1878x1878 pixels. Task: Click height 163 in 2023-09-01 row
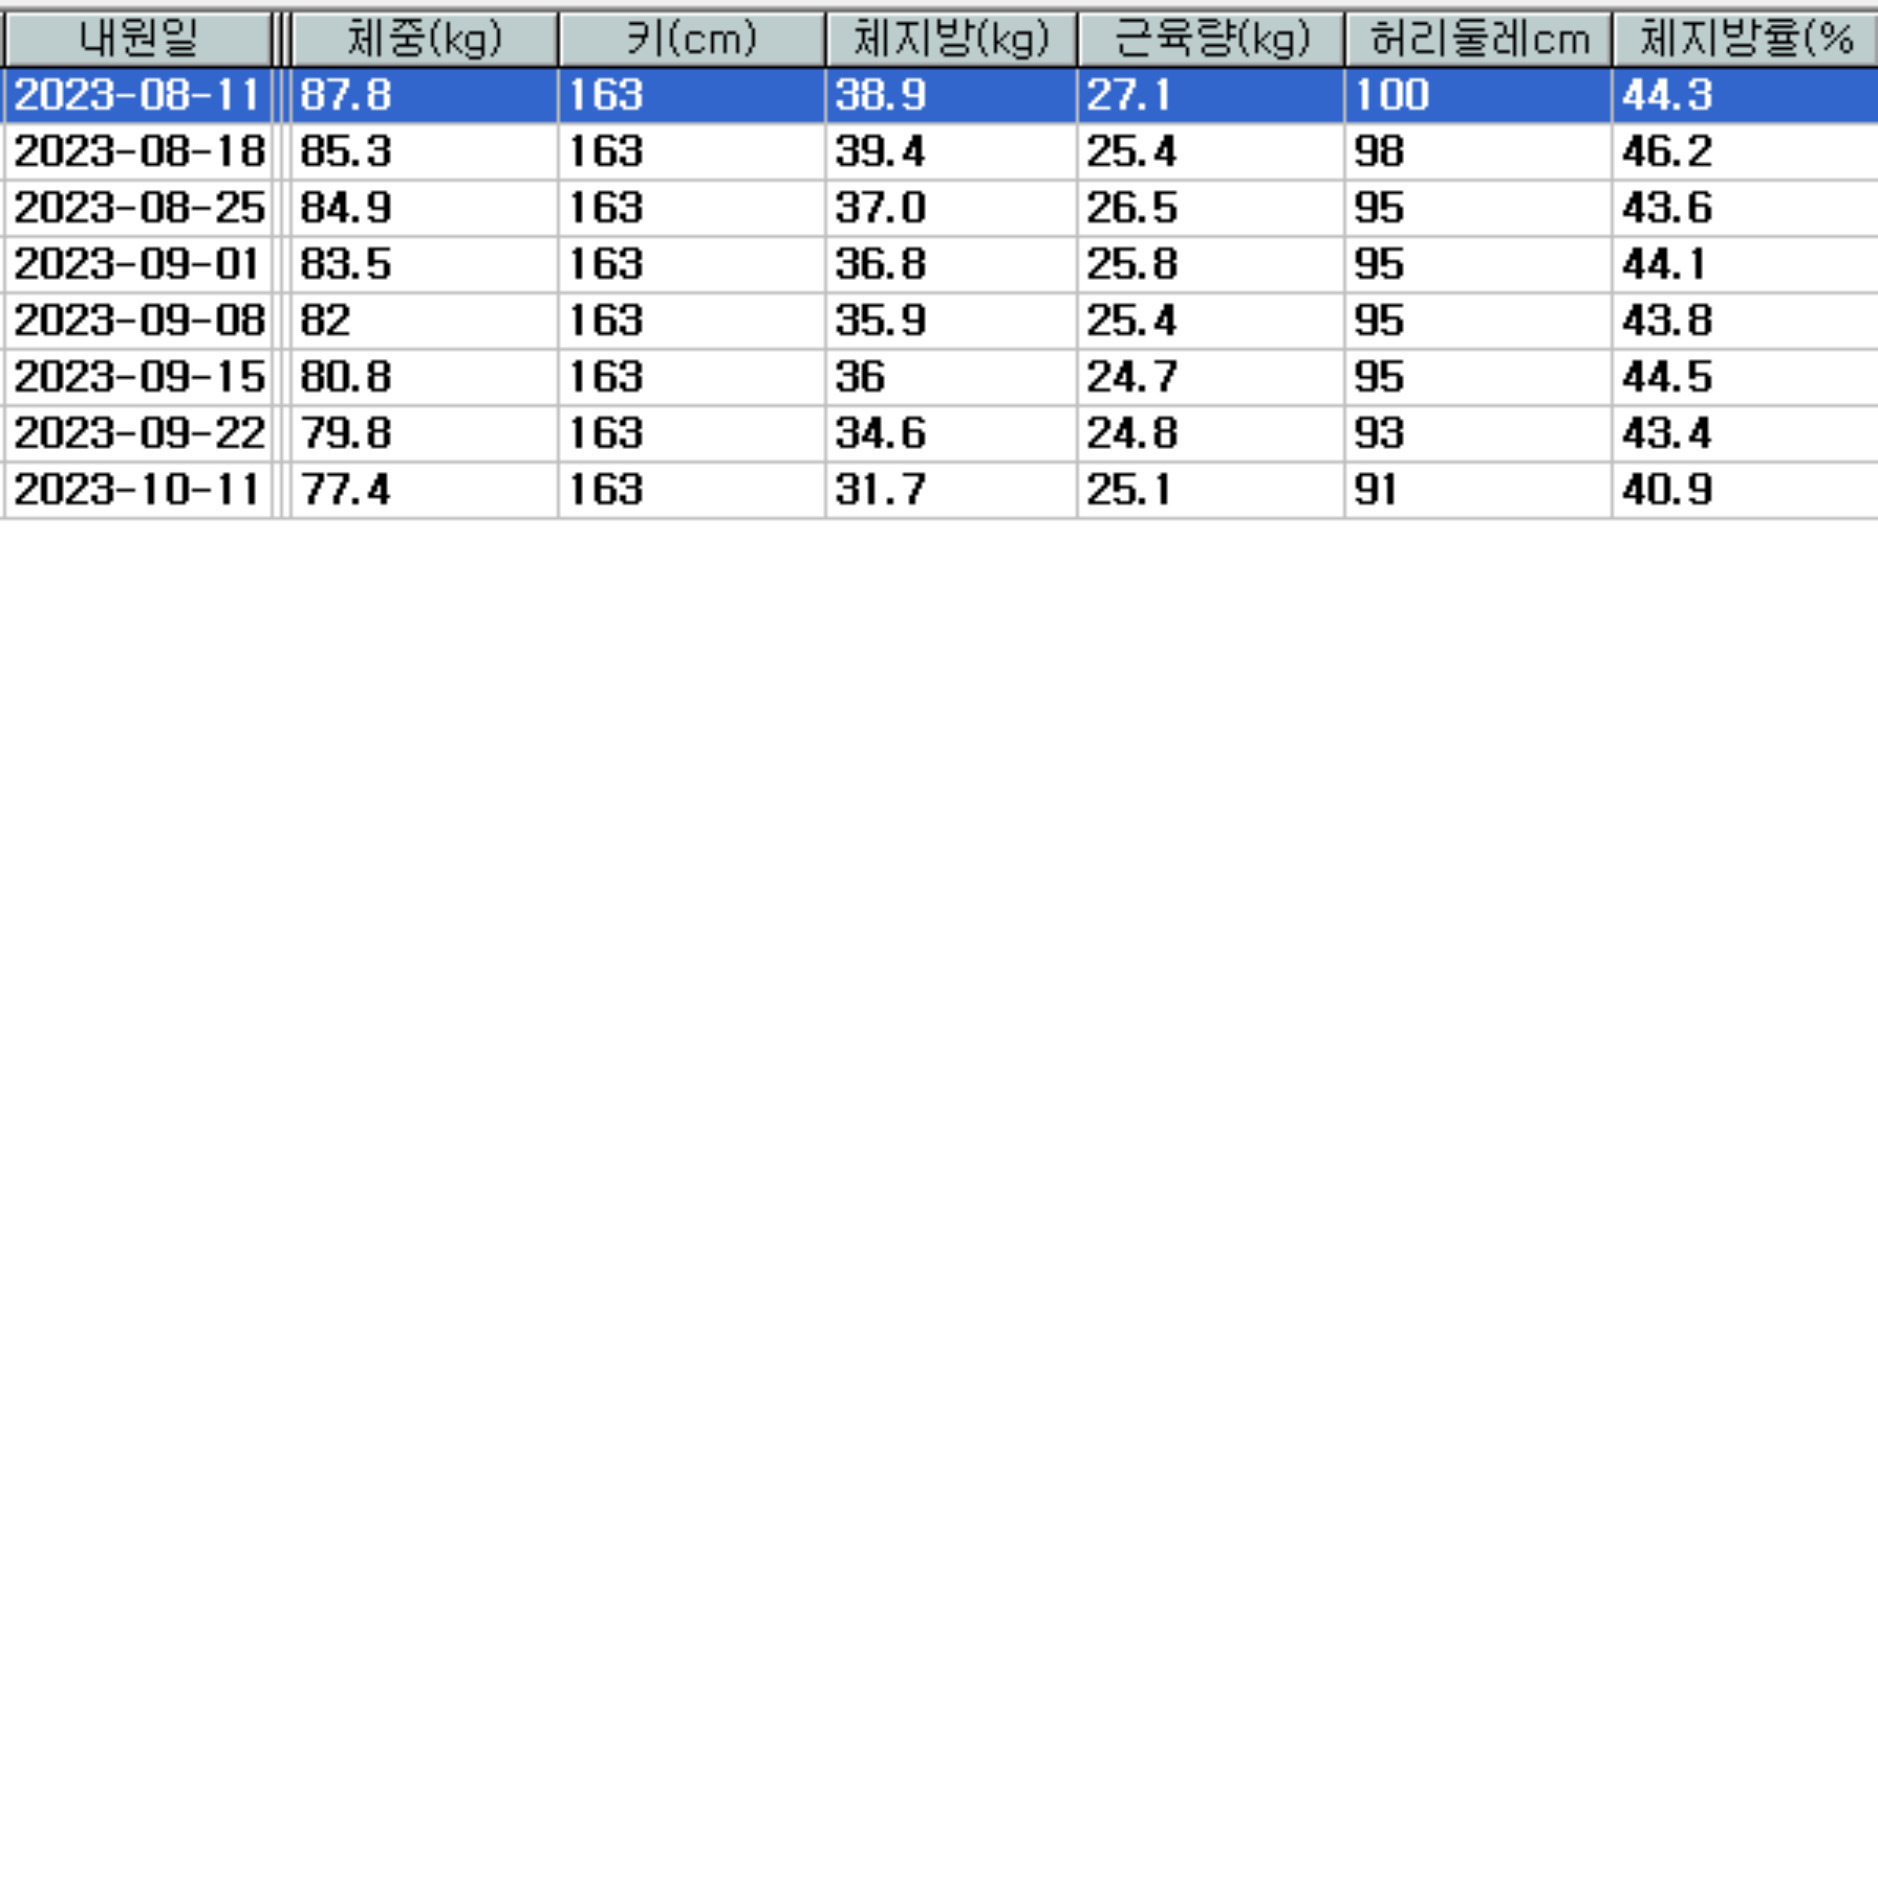click(x=605, y=265)
